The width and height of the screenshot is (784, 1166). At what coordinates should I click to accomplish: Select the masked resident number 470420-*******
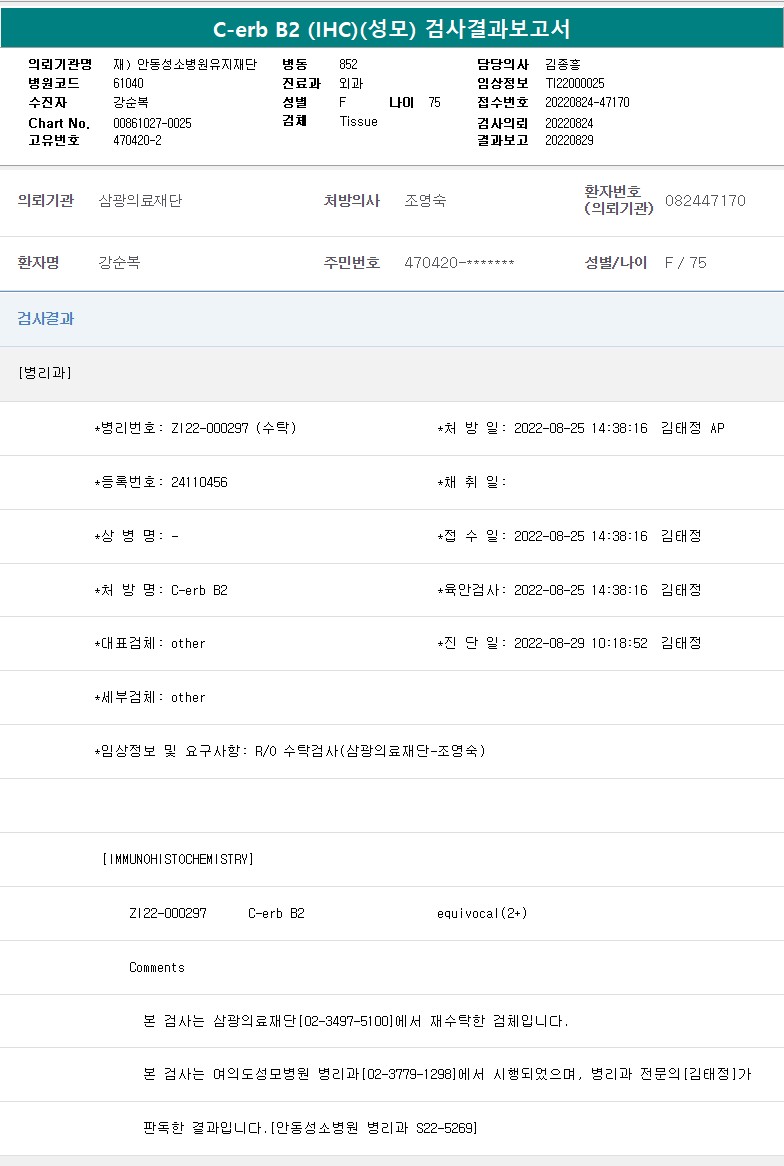pyautogui.click(x=459, y=262)
